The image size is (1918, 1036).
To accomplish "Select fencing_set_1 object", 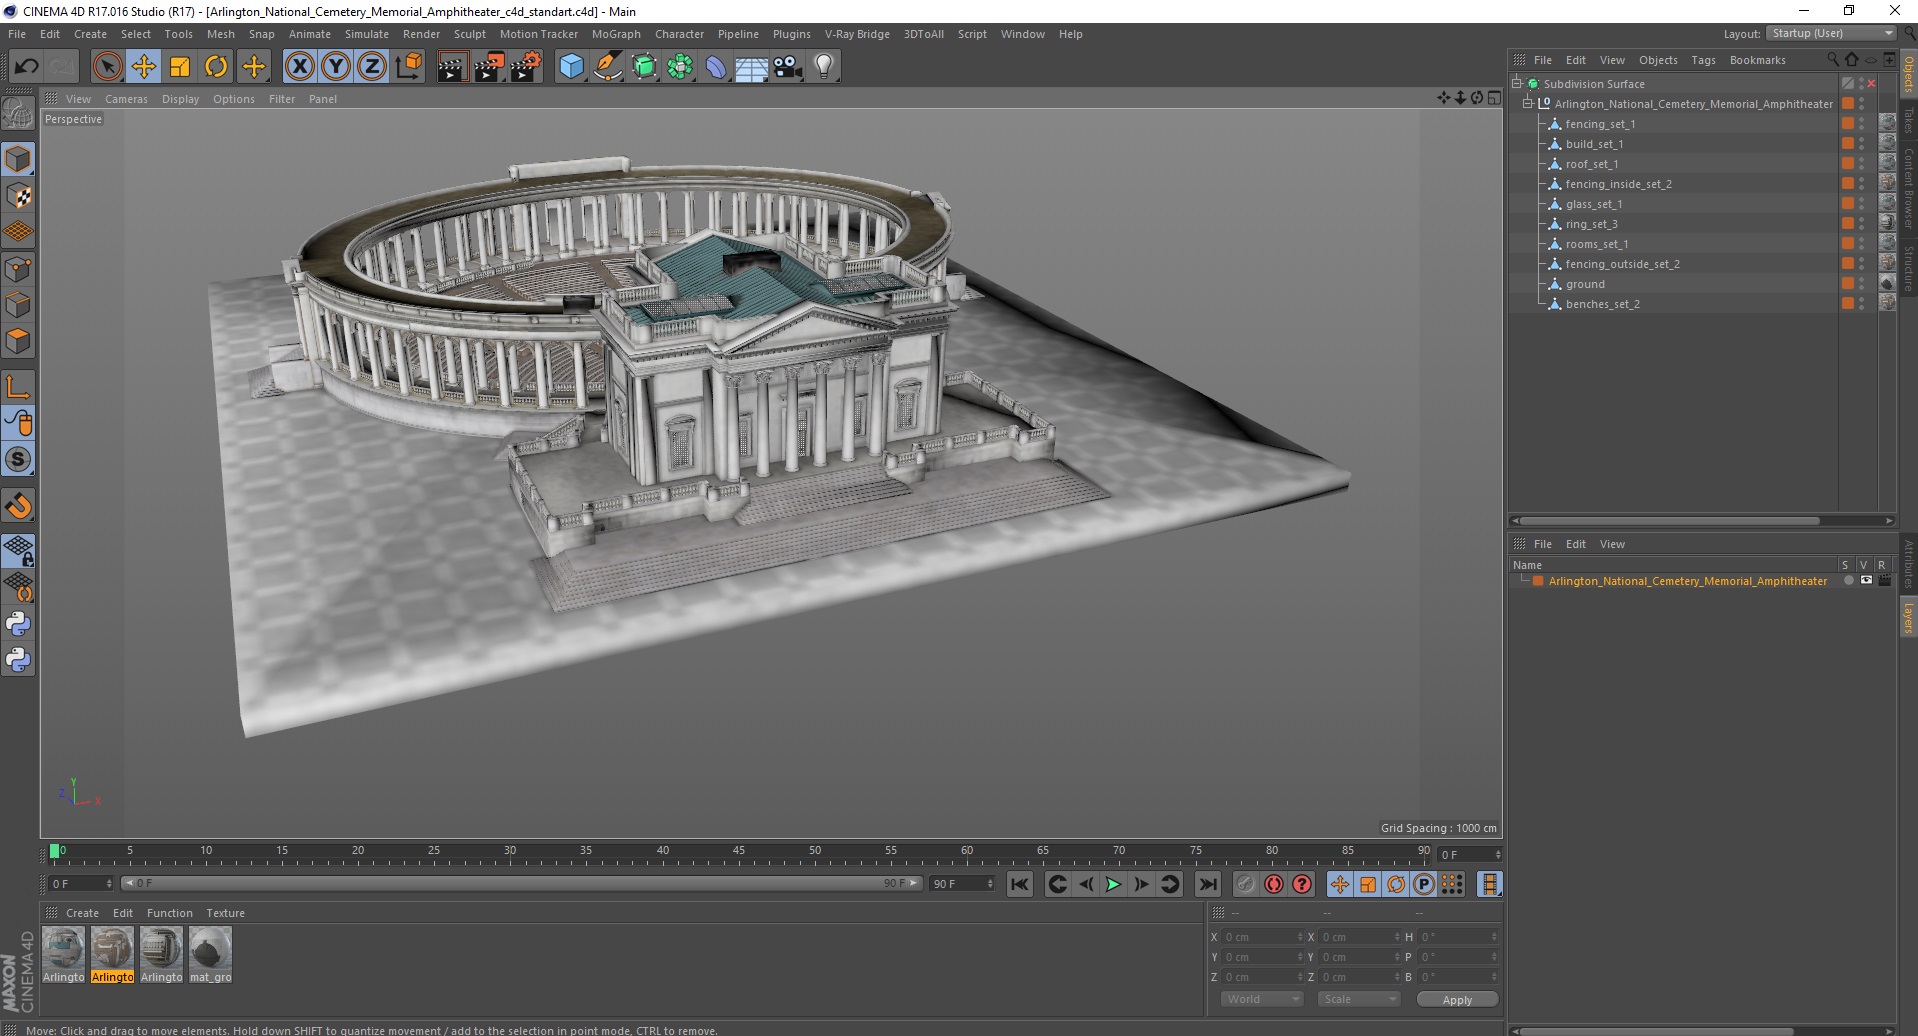I will point(1600,124).
